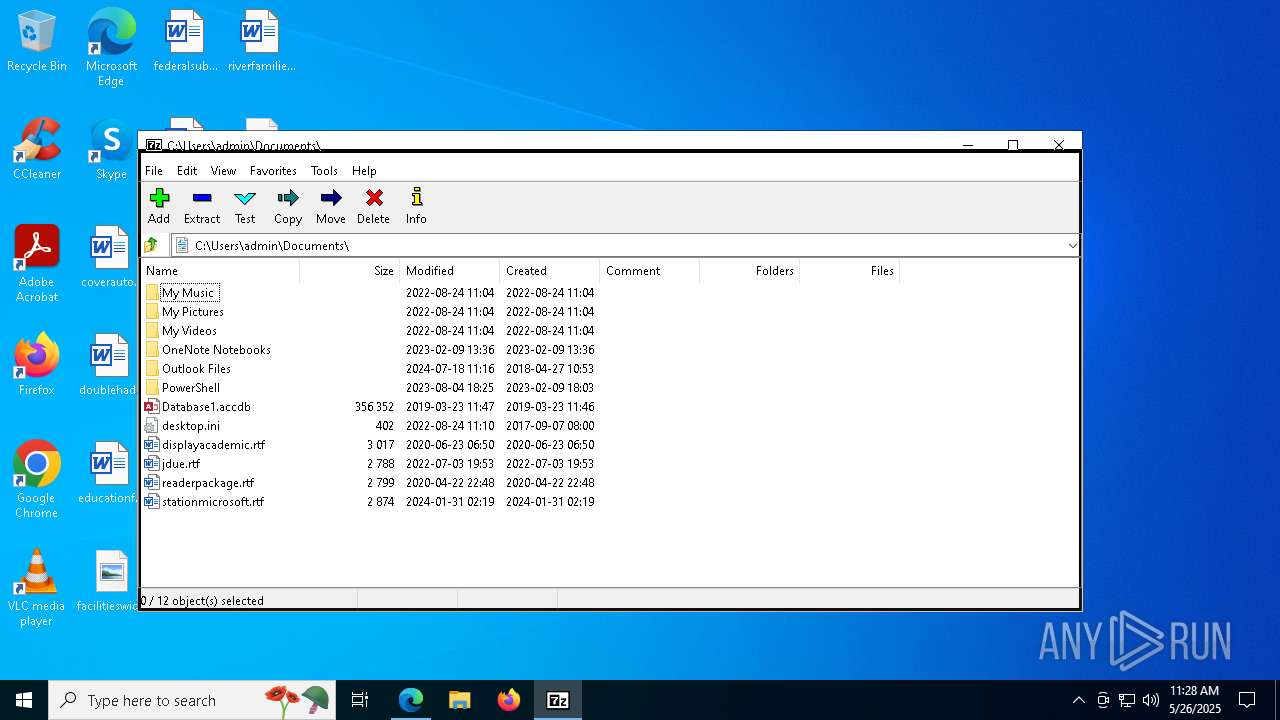Select the jdue.rtf file
This screenshot has height=720, width=1280.
click(x=181, y=464)
